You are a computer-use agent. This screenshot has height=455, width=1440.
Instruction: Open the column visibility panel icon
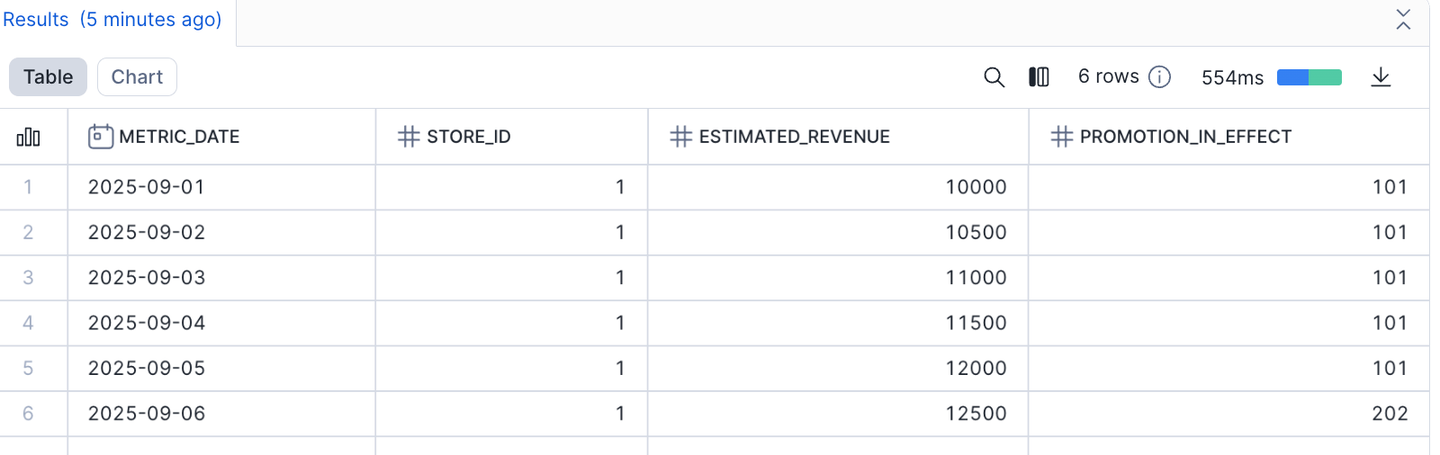coord(1039,77)
